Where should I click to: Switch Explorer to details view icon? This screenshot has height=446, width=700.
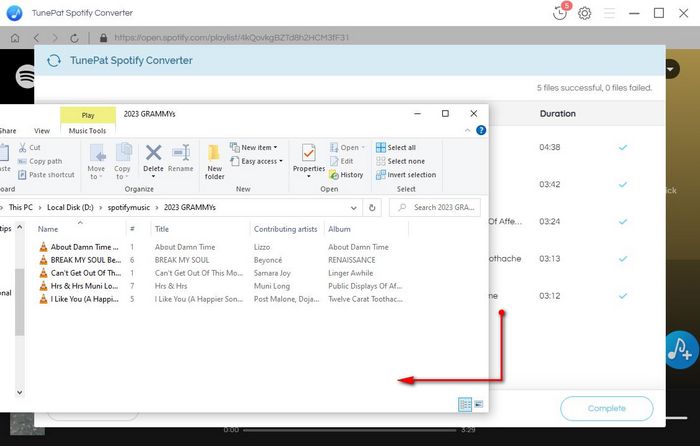465,404
